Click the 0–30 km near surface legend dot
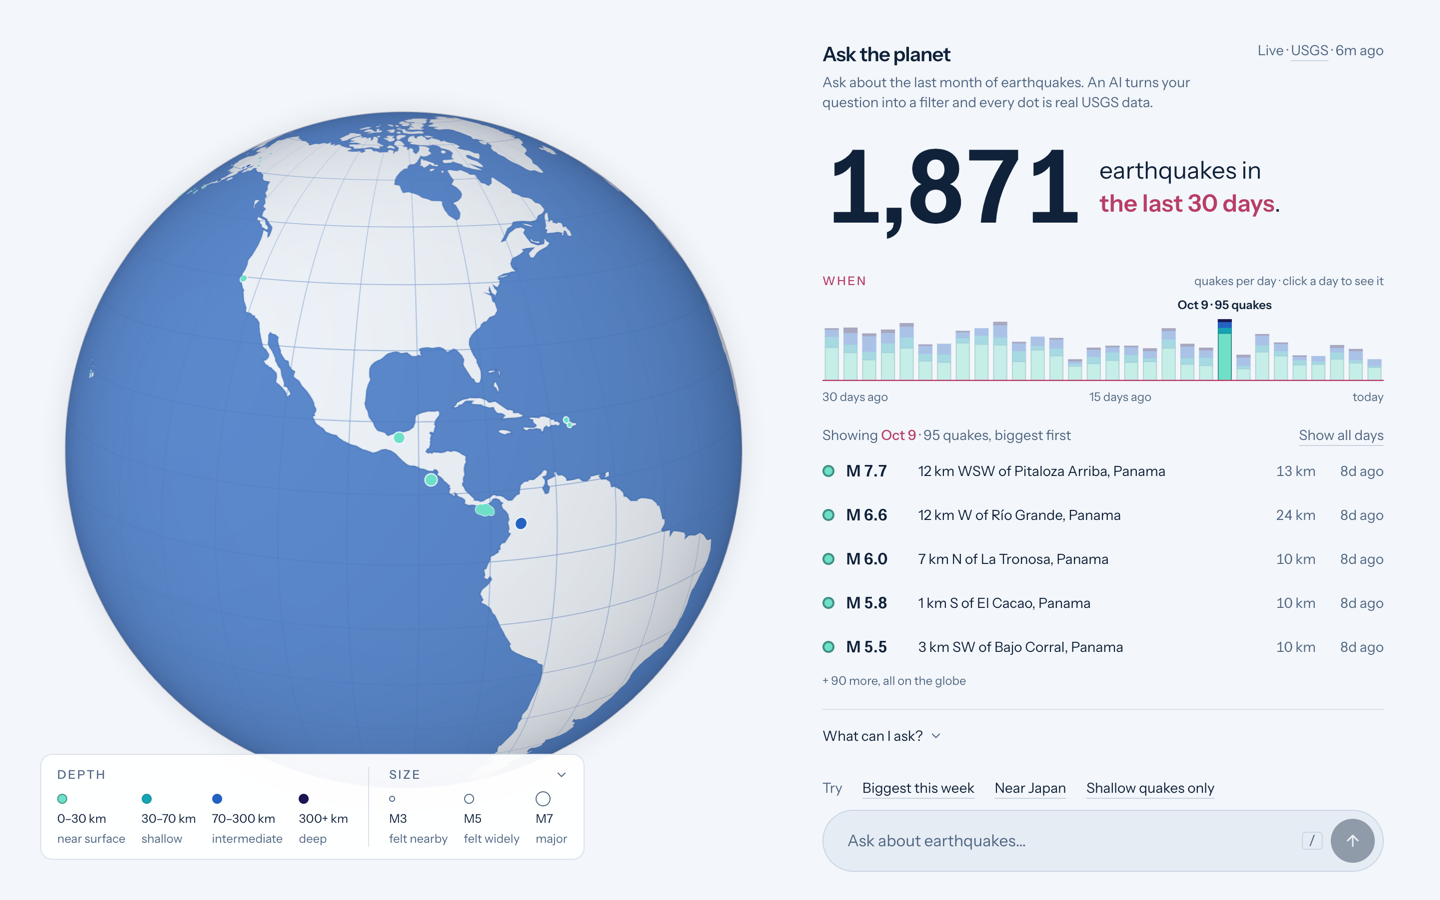The width and height of the screenshot is (1440, 900). pyautogui.click(x=62, y=799)
